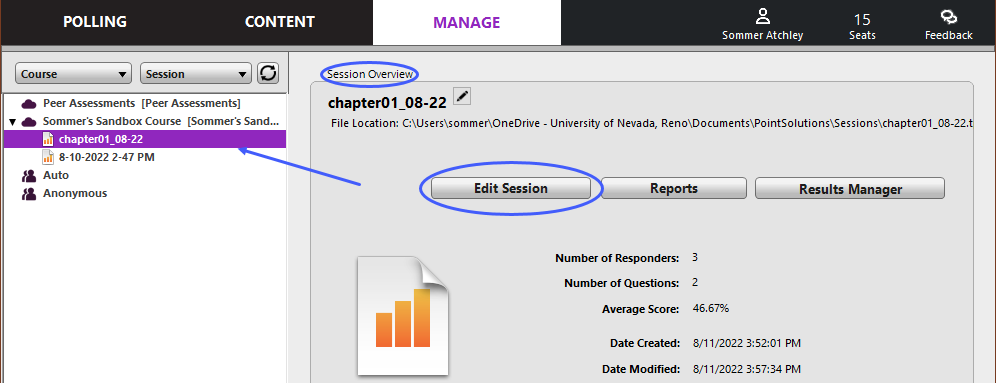
Task: Click the Date Created value
Action: point(746,344)
